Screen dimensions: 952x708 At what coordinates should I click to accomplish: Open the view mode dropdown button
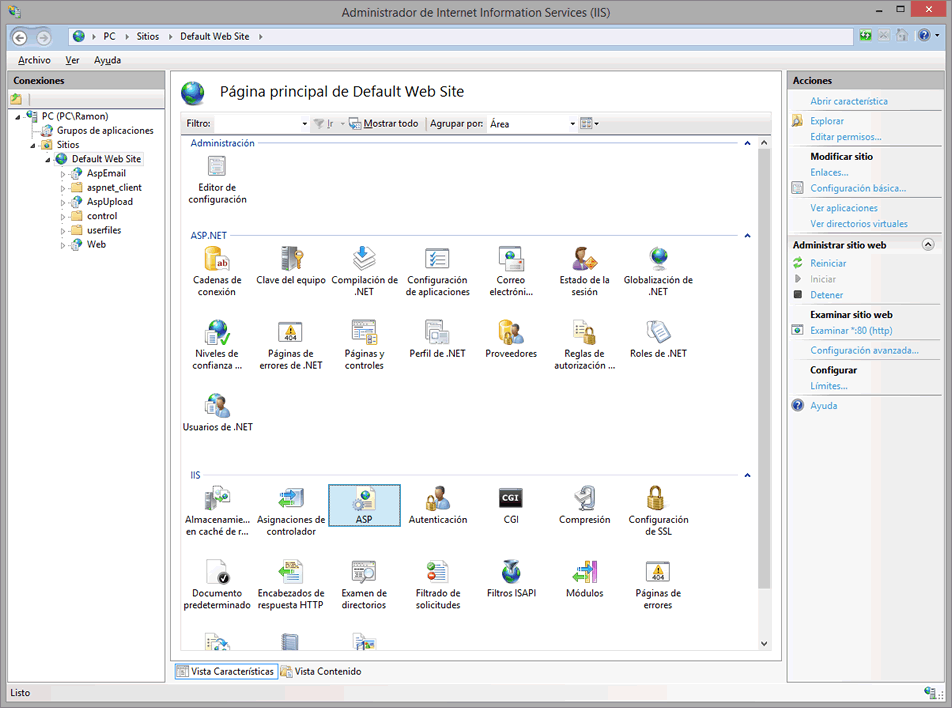pos(589,124)
